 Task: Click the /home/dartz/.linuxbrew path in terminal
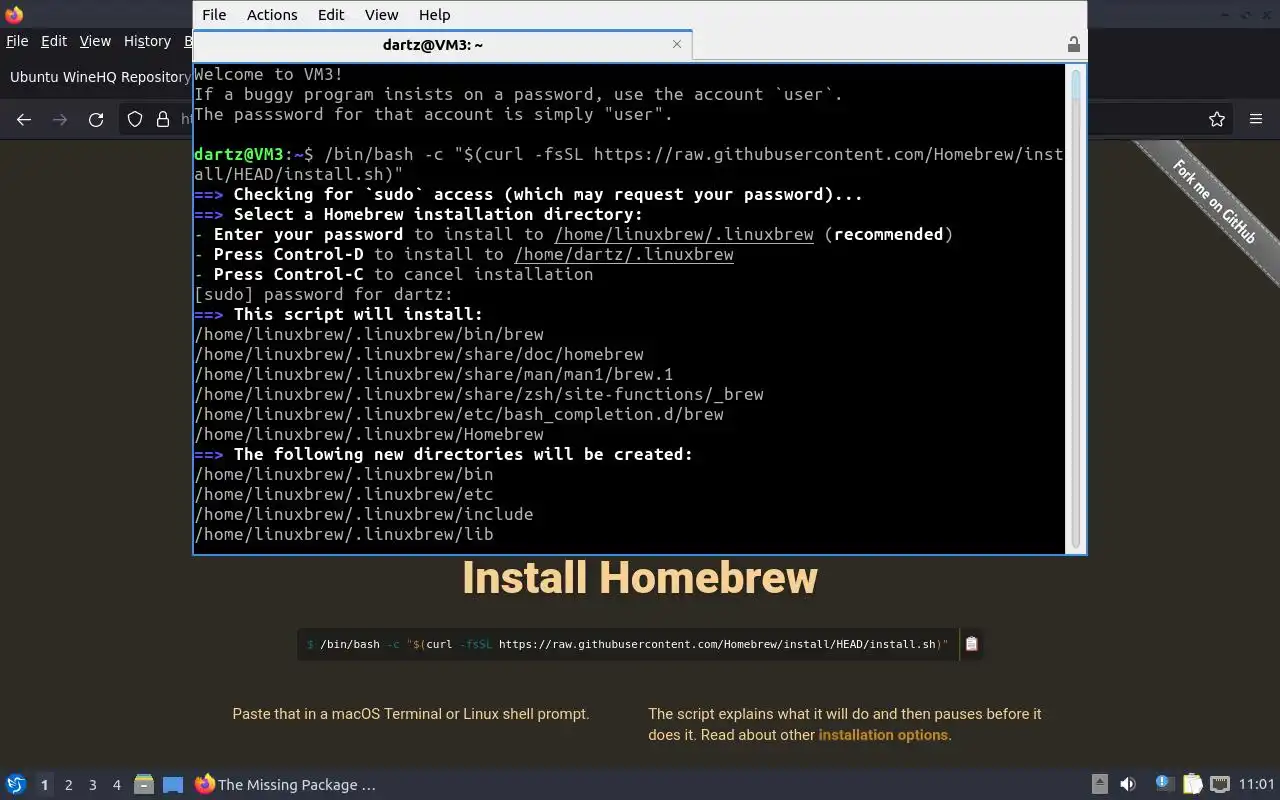pos(624,254)
